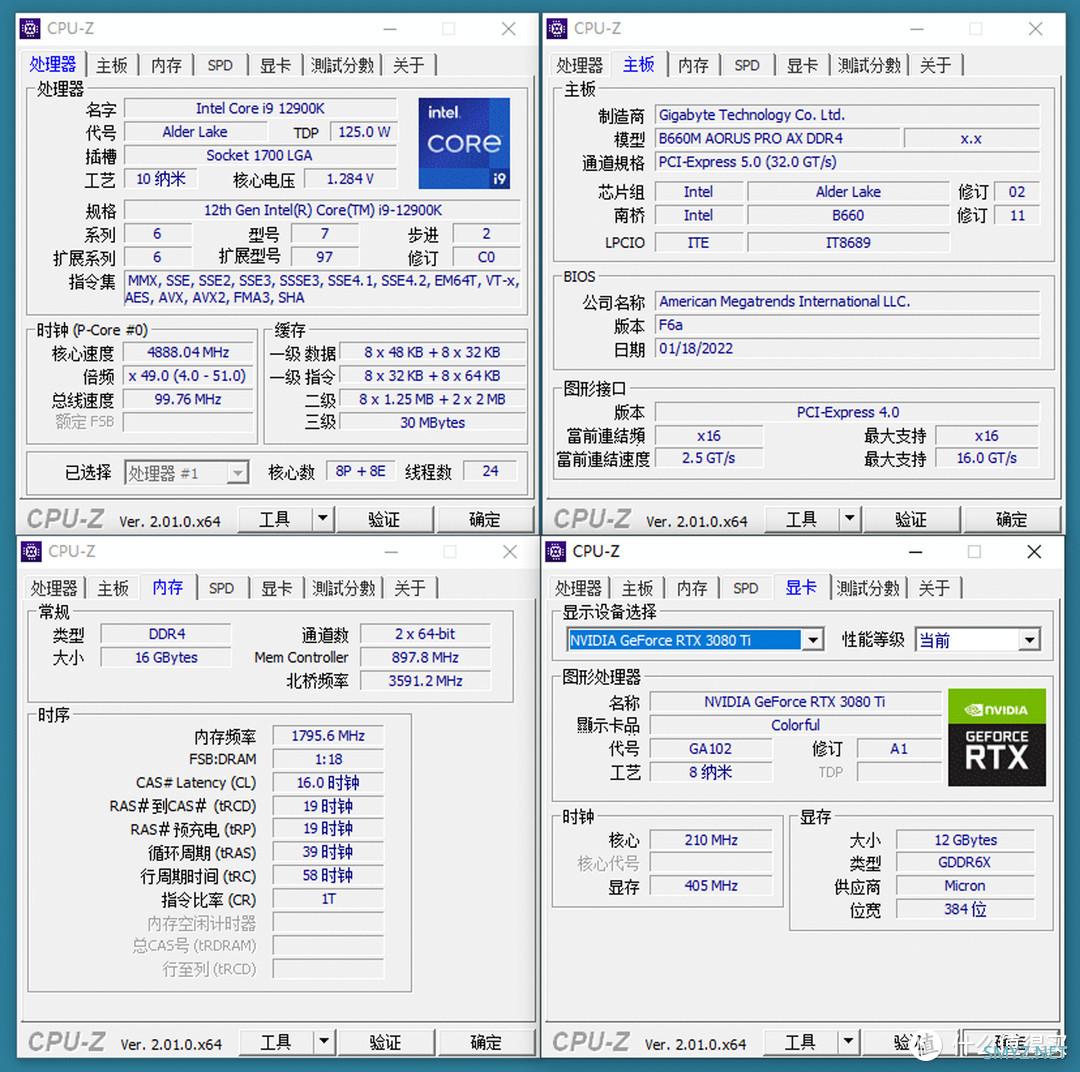The width and height of the screenshot is (1080, 1072).
Task: Expand 工具 dropdown arrow in the processor window
Action: pos(322,519)
